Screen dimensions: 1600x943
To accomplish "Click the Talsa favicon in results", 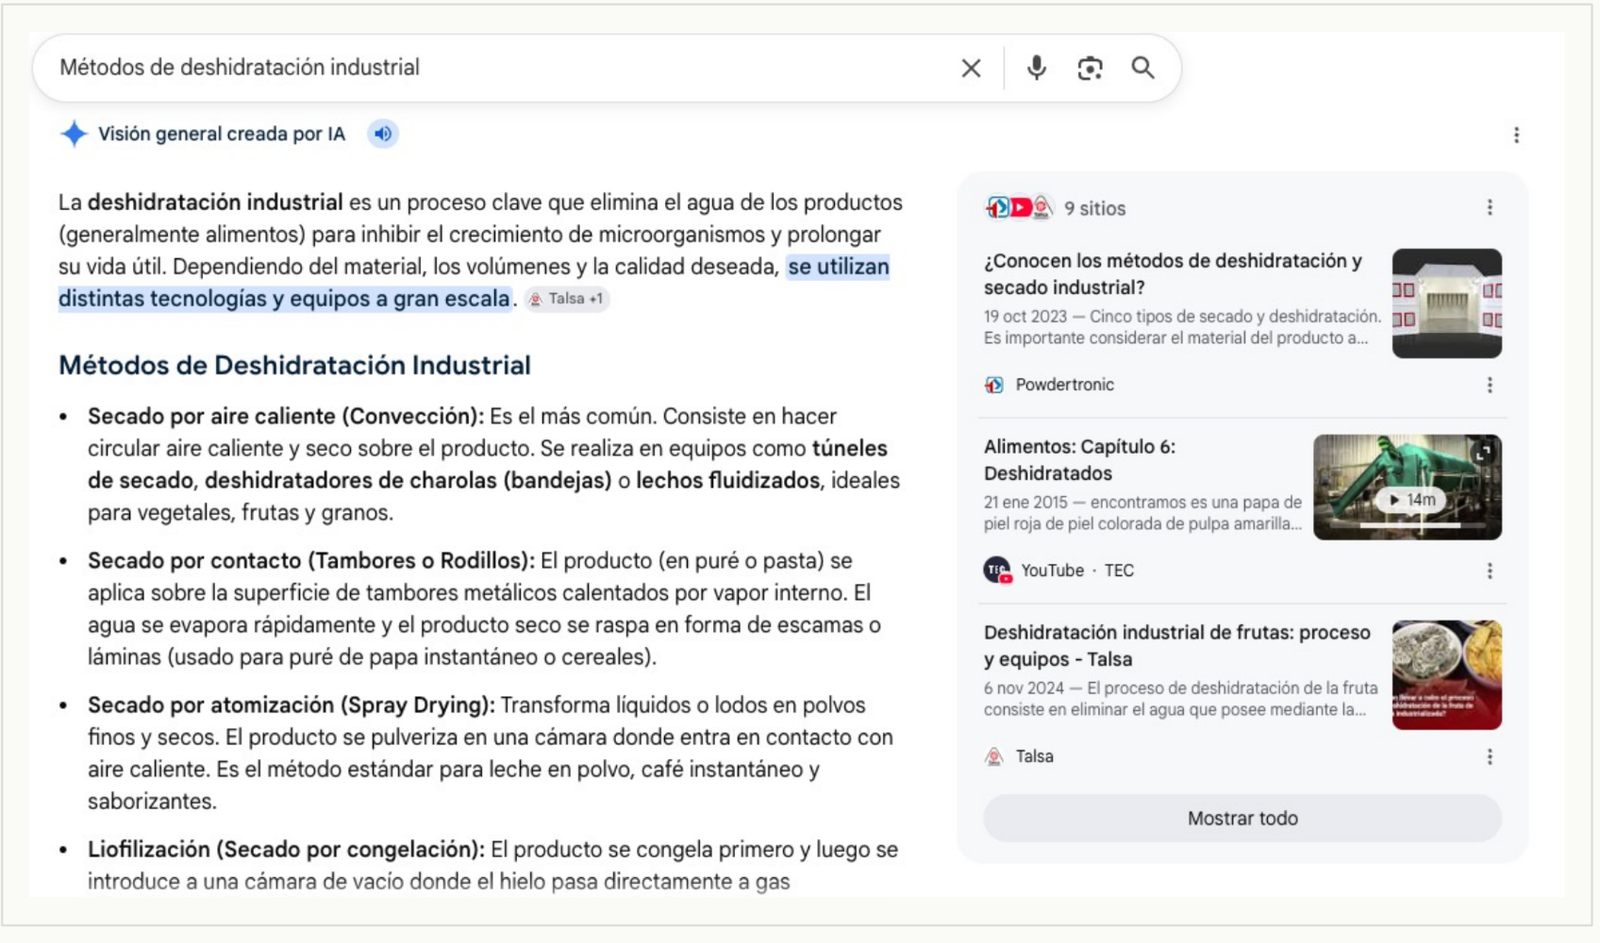I will pyautogui.click(x=994, y=757).
